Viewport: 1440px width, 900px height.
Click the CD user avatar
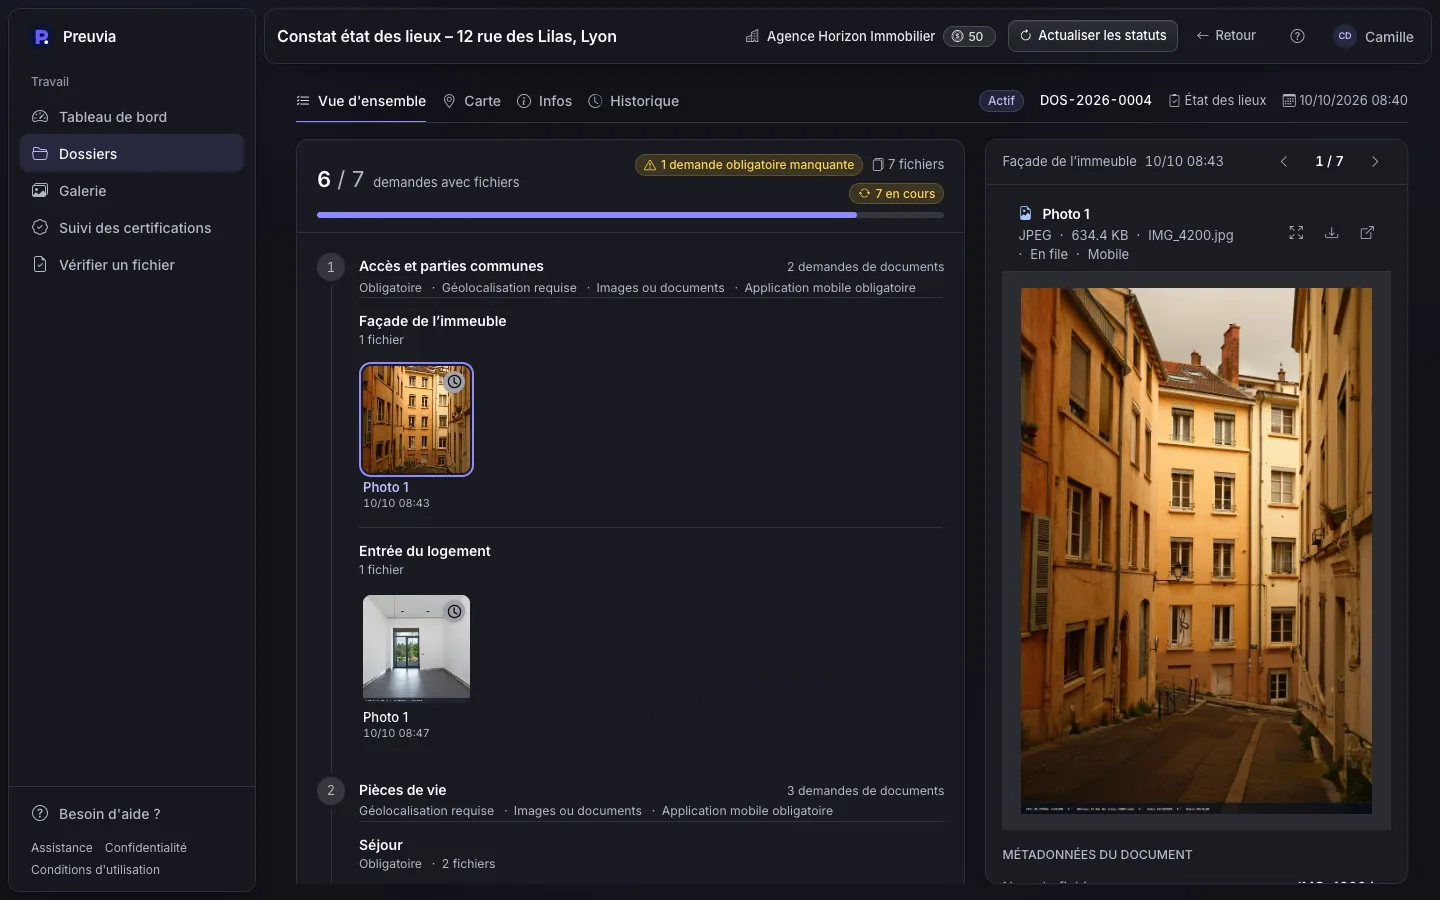point(1345,36)
